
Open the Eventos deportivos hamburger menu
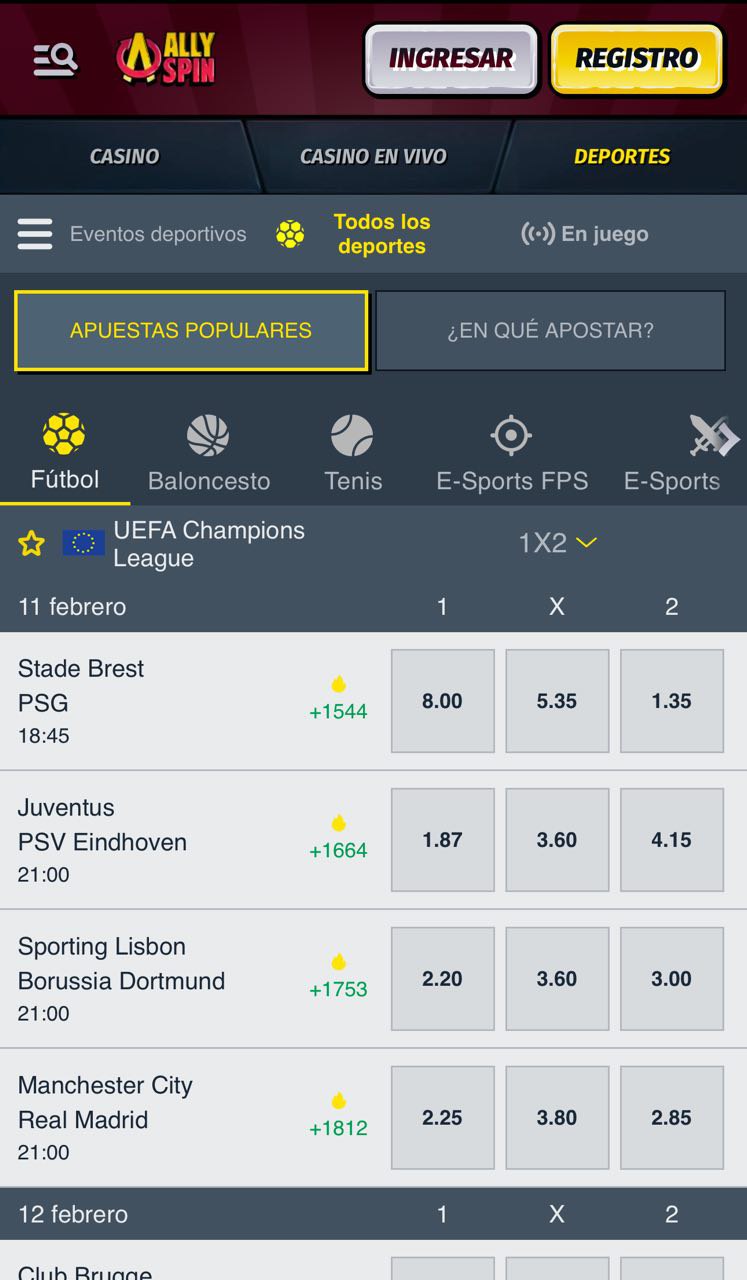pyautogui.click(x=35, y=234)
